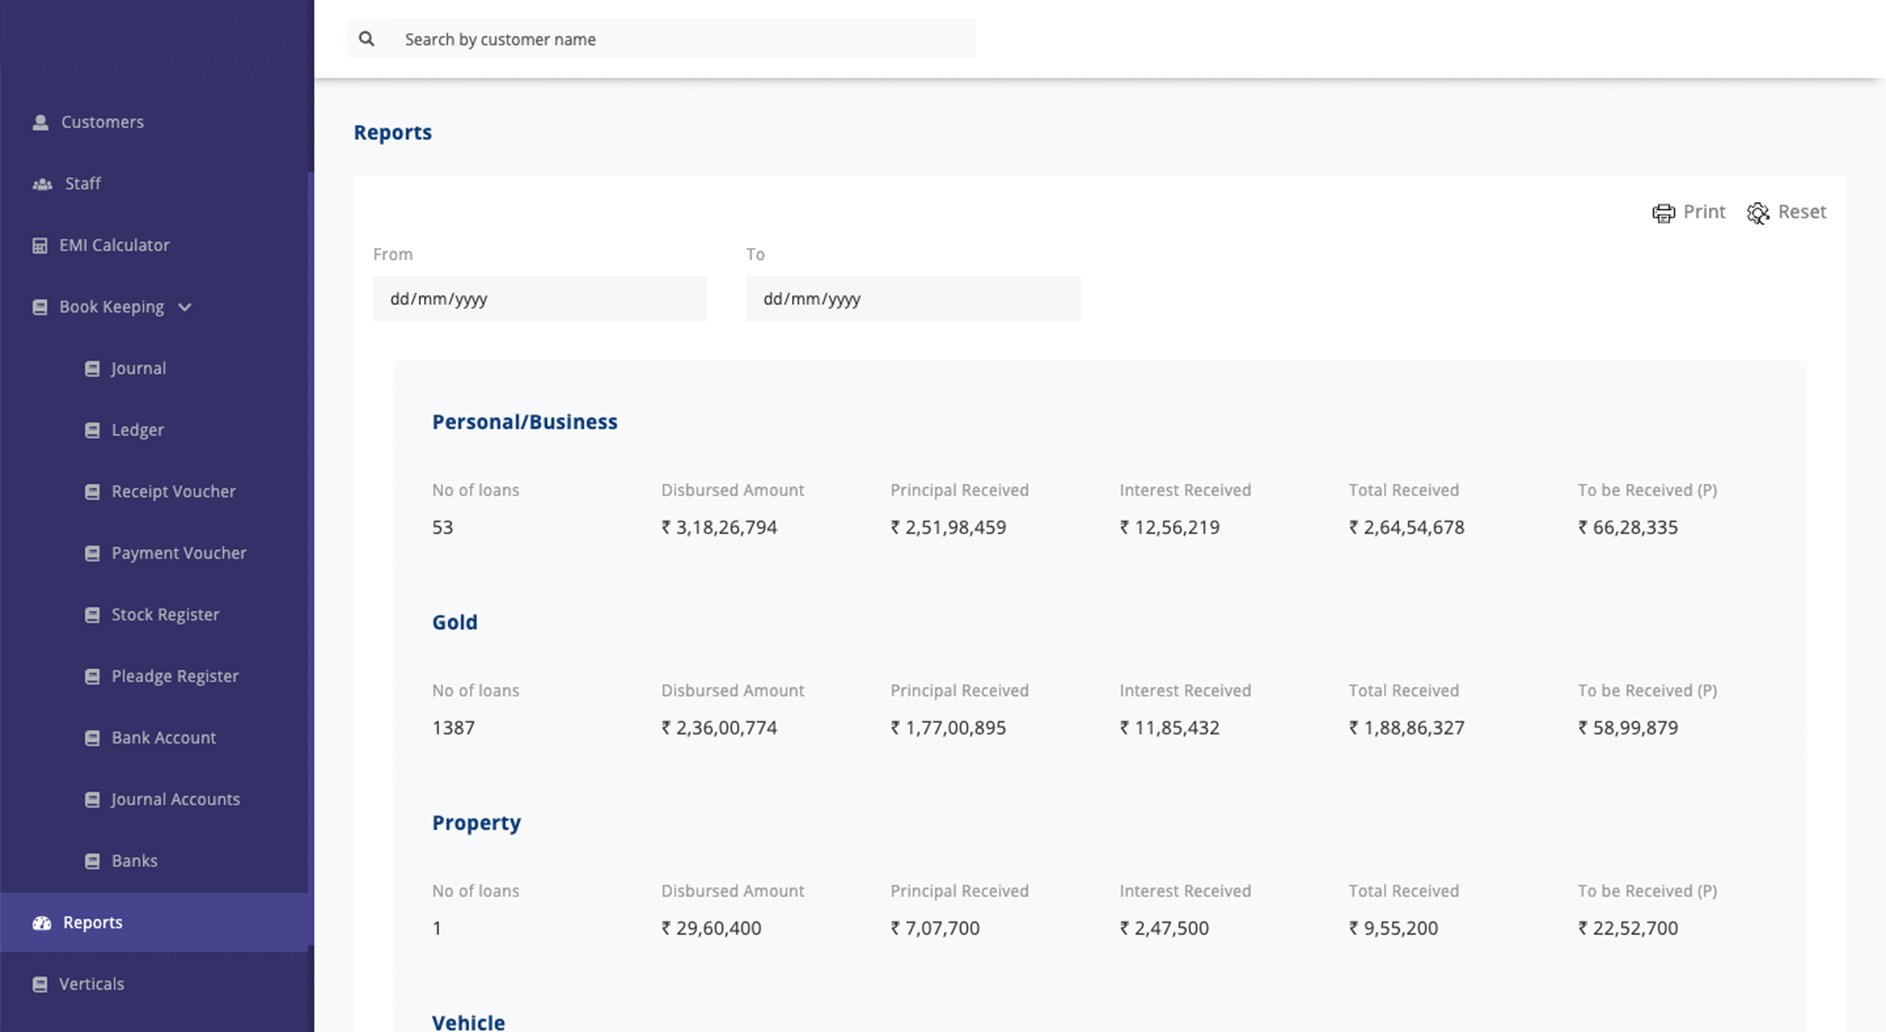Click the Pleadge Register icon
Image resolution: width=1886 pixels, height=1032 pixels.
pyautogui.click(x=92, y=676)
